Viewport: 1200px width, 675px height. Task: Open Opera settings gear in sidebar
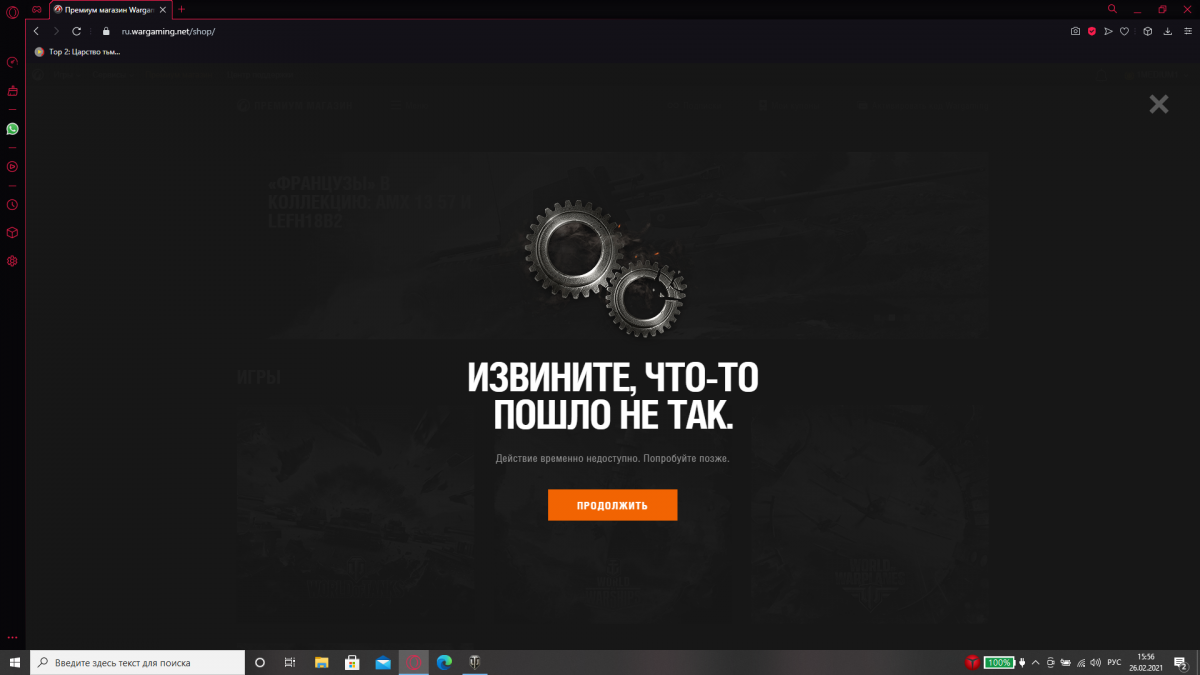[12, 261]
